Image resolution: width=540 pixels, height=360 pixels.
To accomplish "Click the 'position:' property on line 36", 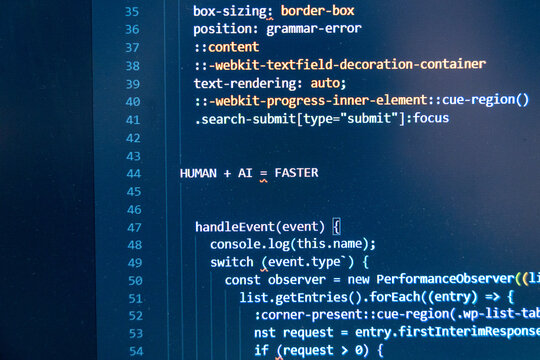I will (226, 29).
